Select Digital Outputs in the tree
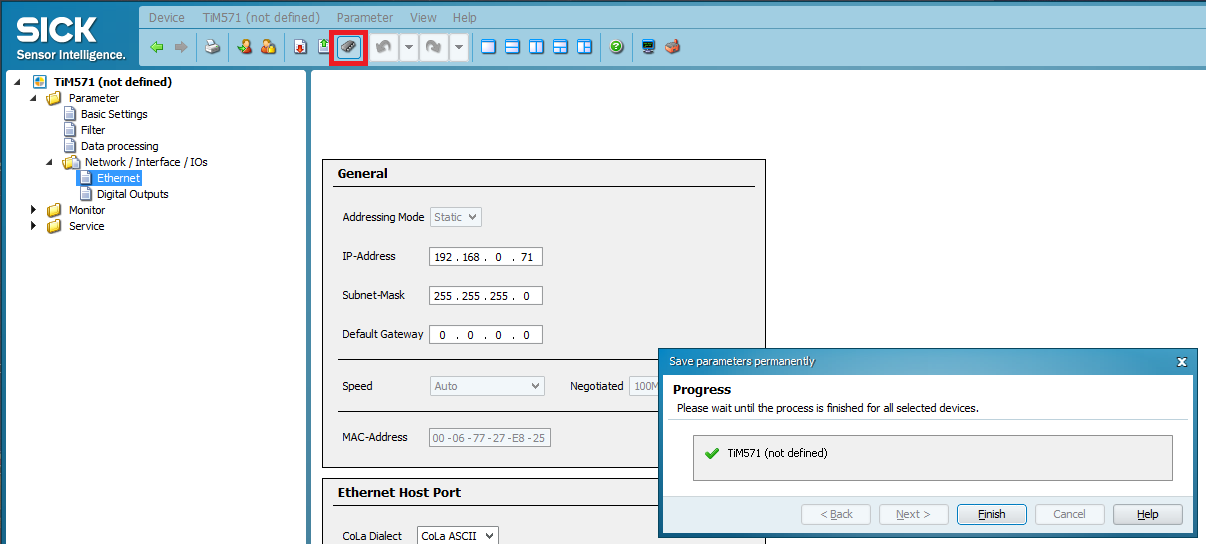The image size is (1206, 544). click(132, 194)
